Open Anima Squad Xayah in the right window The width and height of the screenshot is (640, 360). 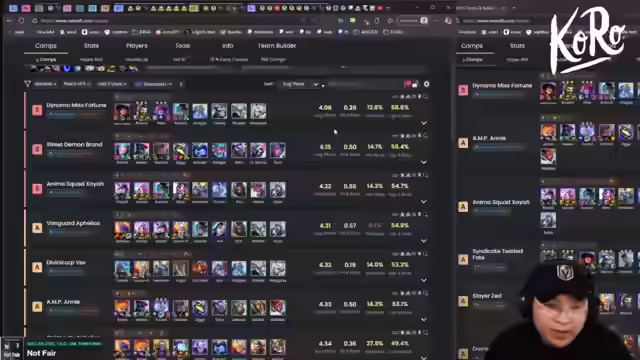pos(501,202)
